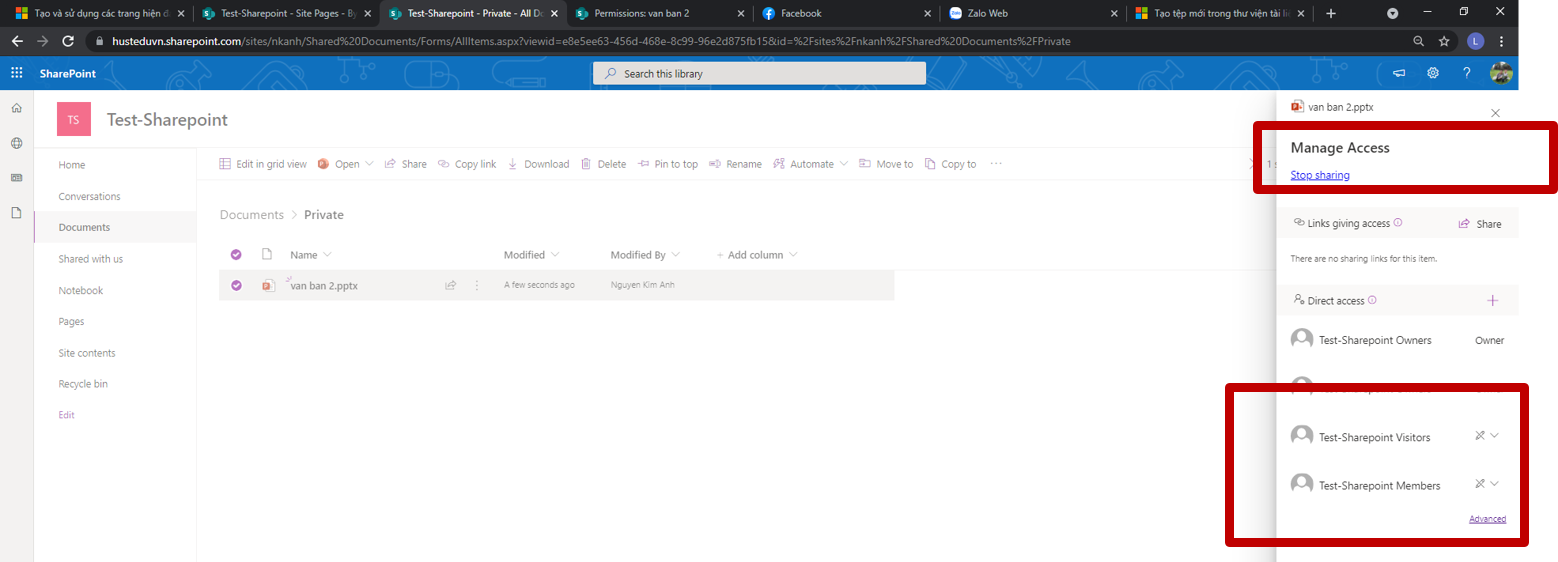Click the plus icon beside Direct access
1558x562 pixels.
pyautogui.click(x=1492, y=300)
